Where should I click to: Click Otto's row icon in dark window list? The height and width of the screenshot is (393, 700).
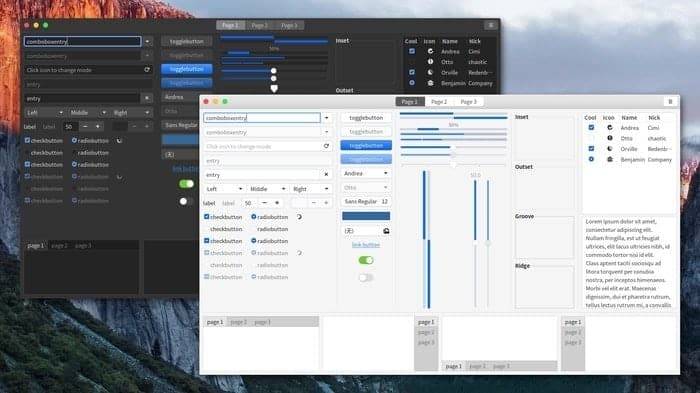(x=430, y=62)
